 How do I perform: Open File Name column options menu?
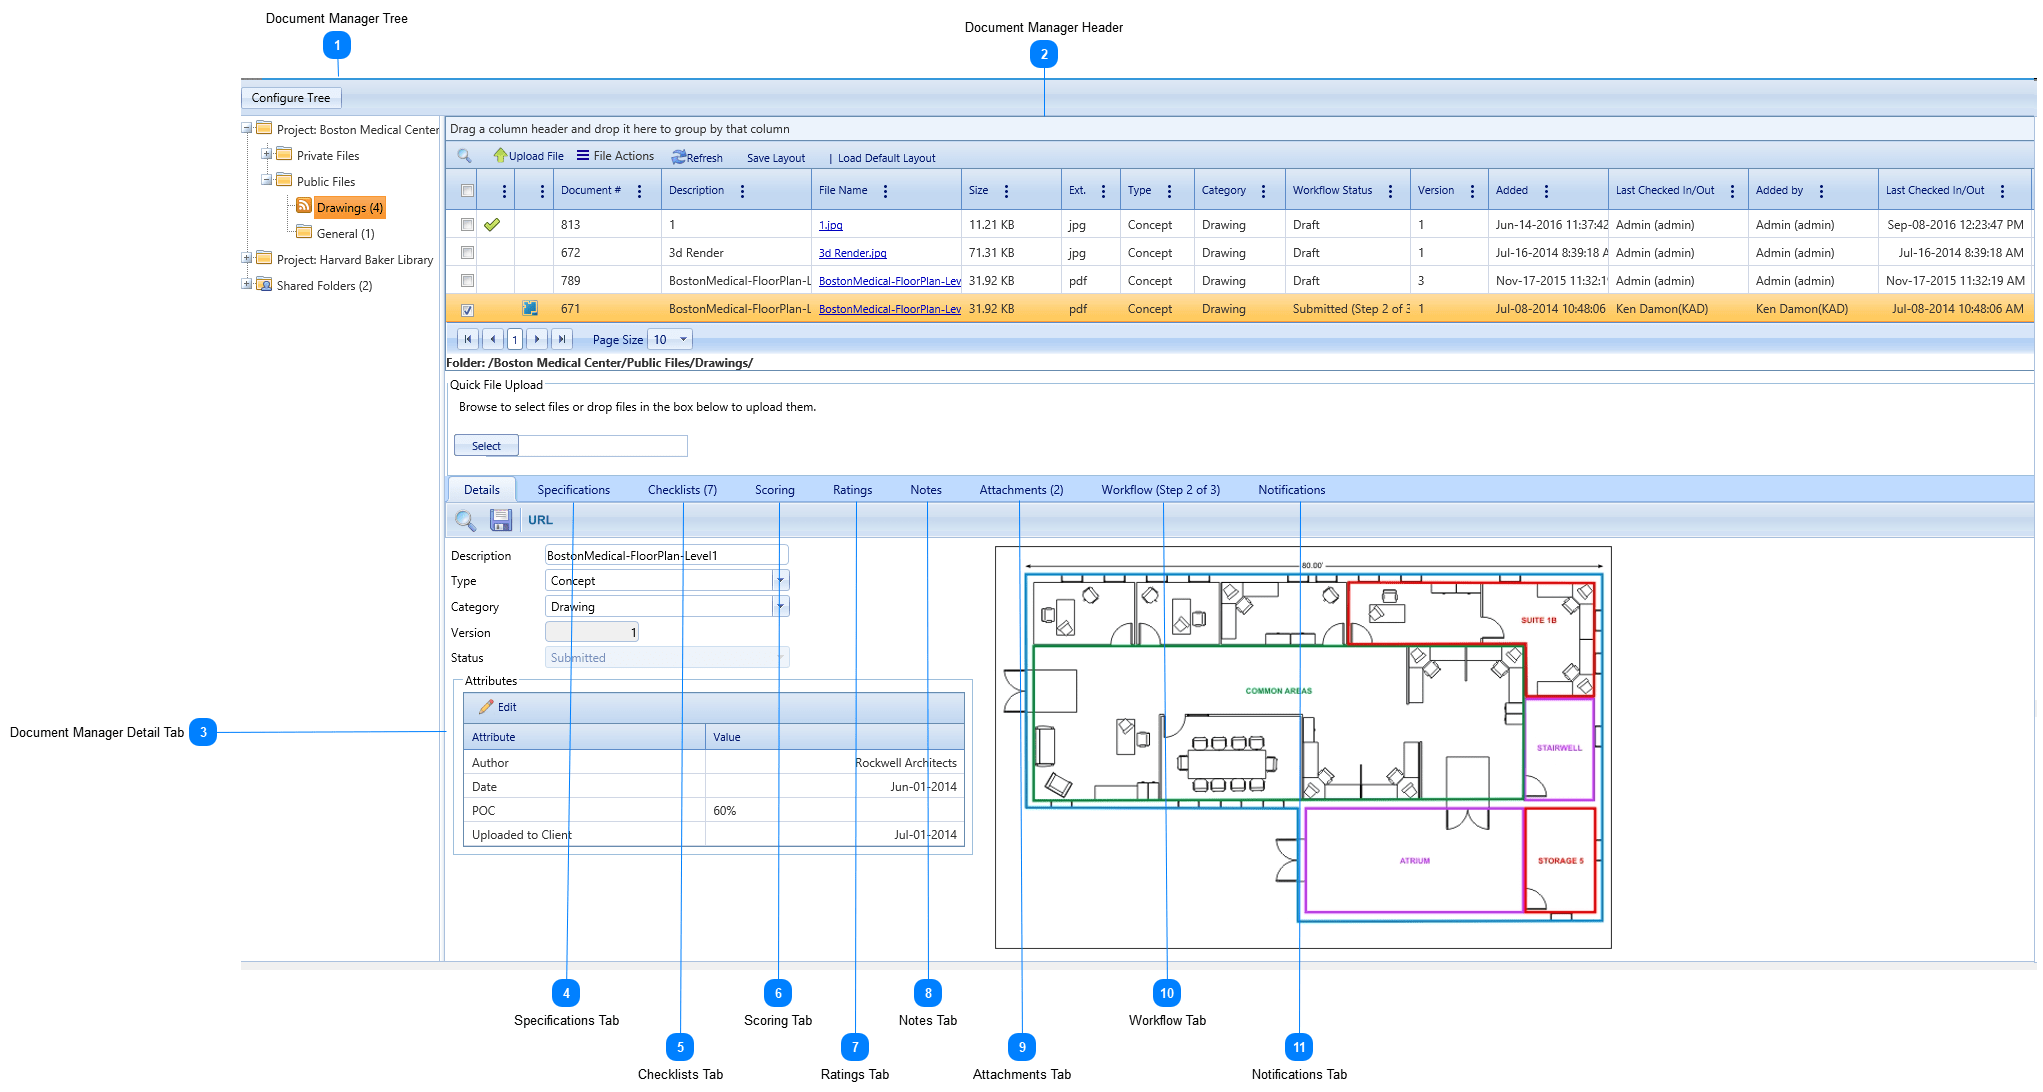click(886, 191)
